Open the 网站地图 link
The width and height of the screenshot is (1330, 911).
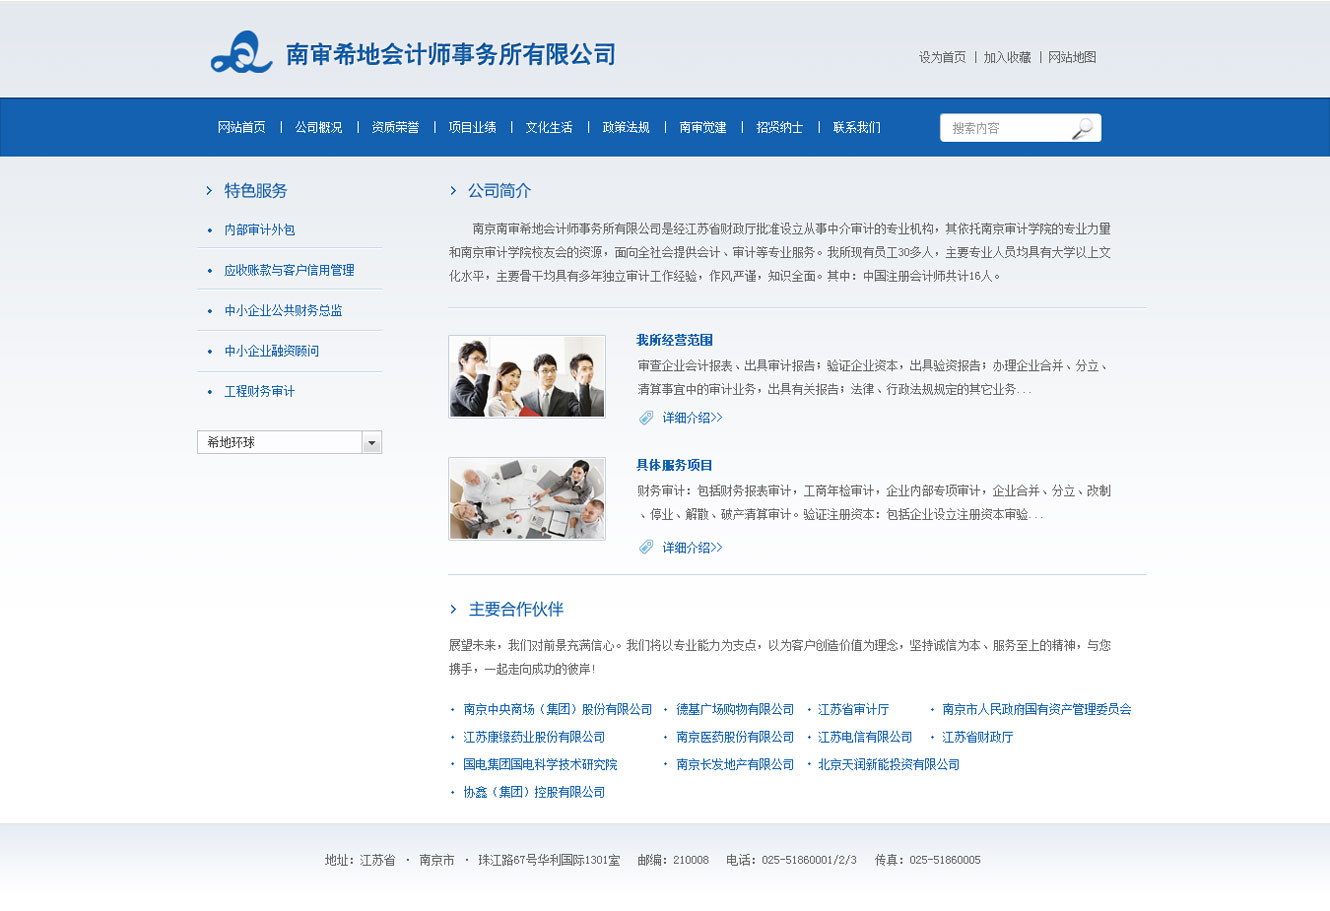point(1071,58)
